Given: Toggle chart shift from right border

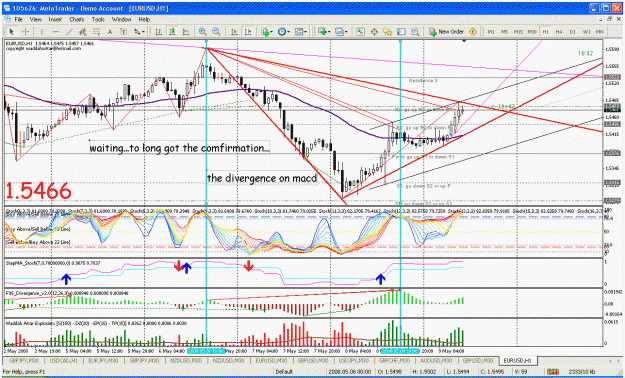Looking at the screenshot, I should coord(248,32).
